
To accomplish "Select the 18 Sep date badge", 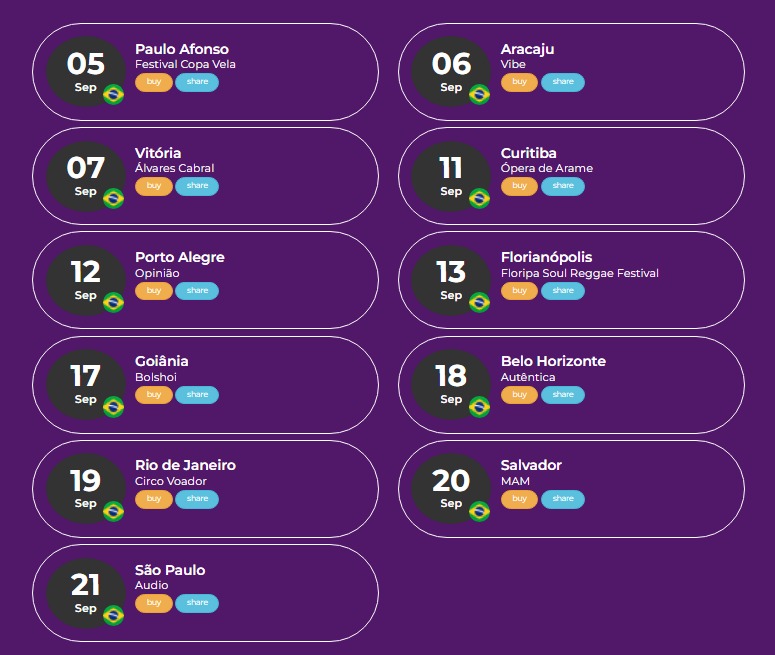I will (x=451, y=385).
